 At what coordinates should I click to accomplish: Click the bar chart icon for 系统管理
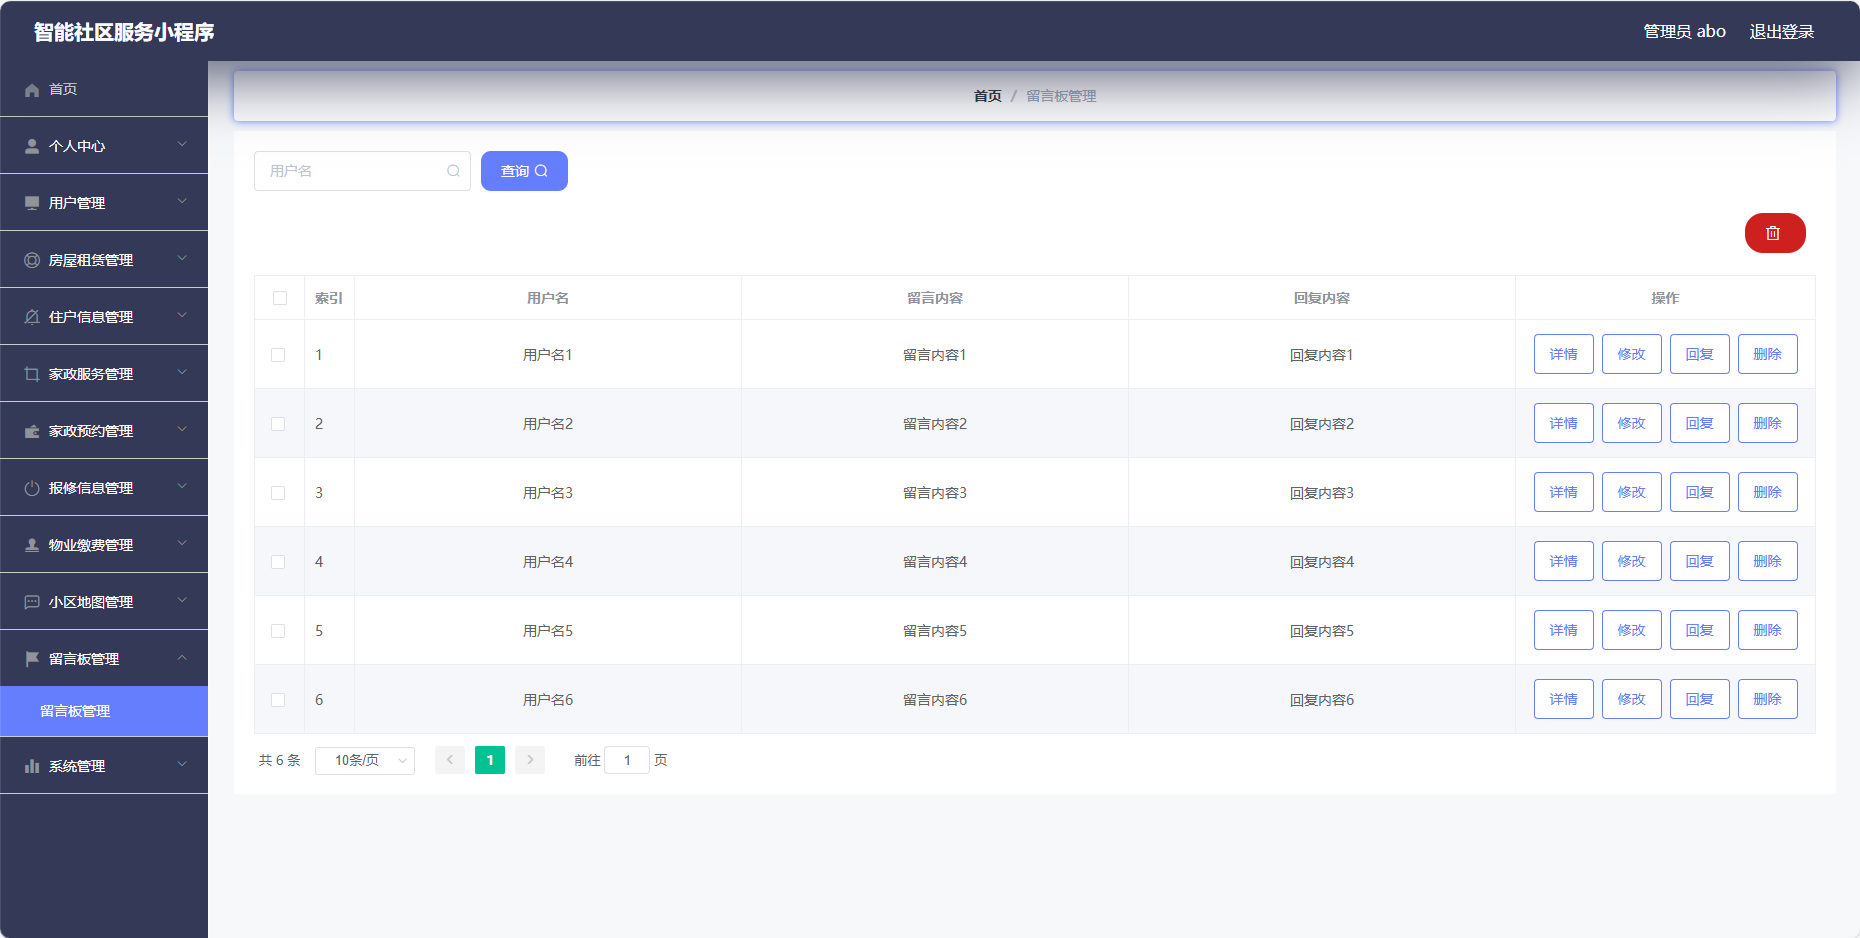tap(32, 766)
